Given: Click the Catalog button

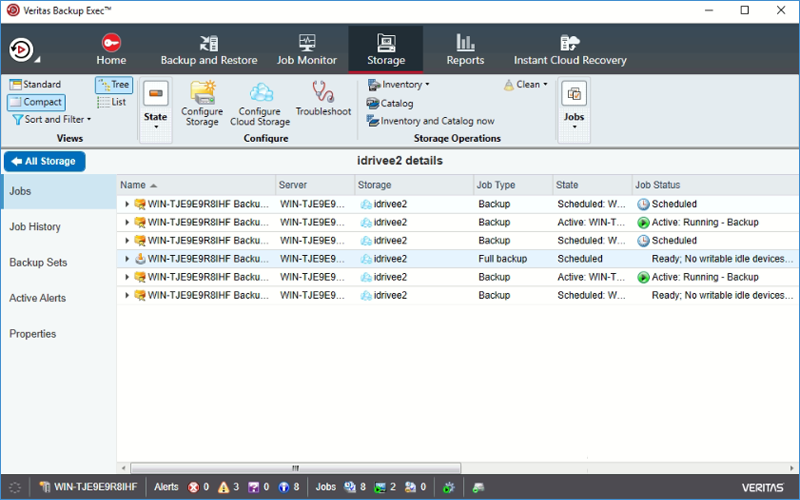Looking at the screenshot, I should point(390,104).
